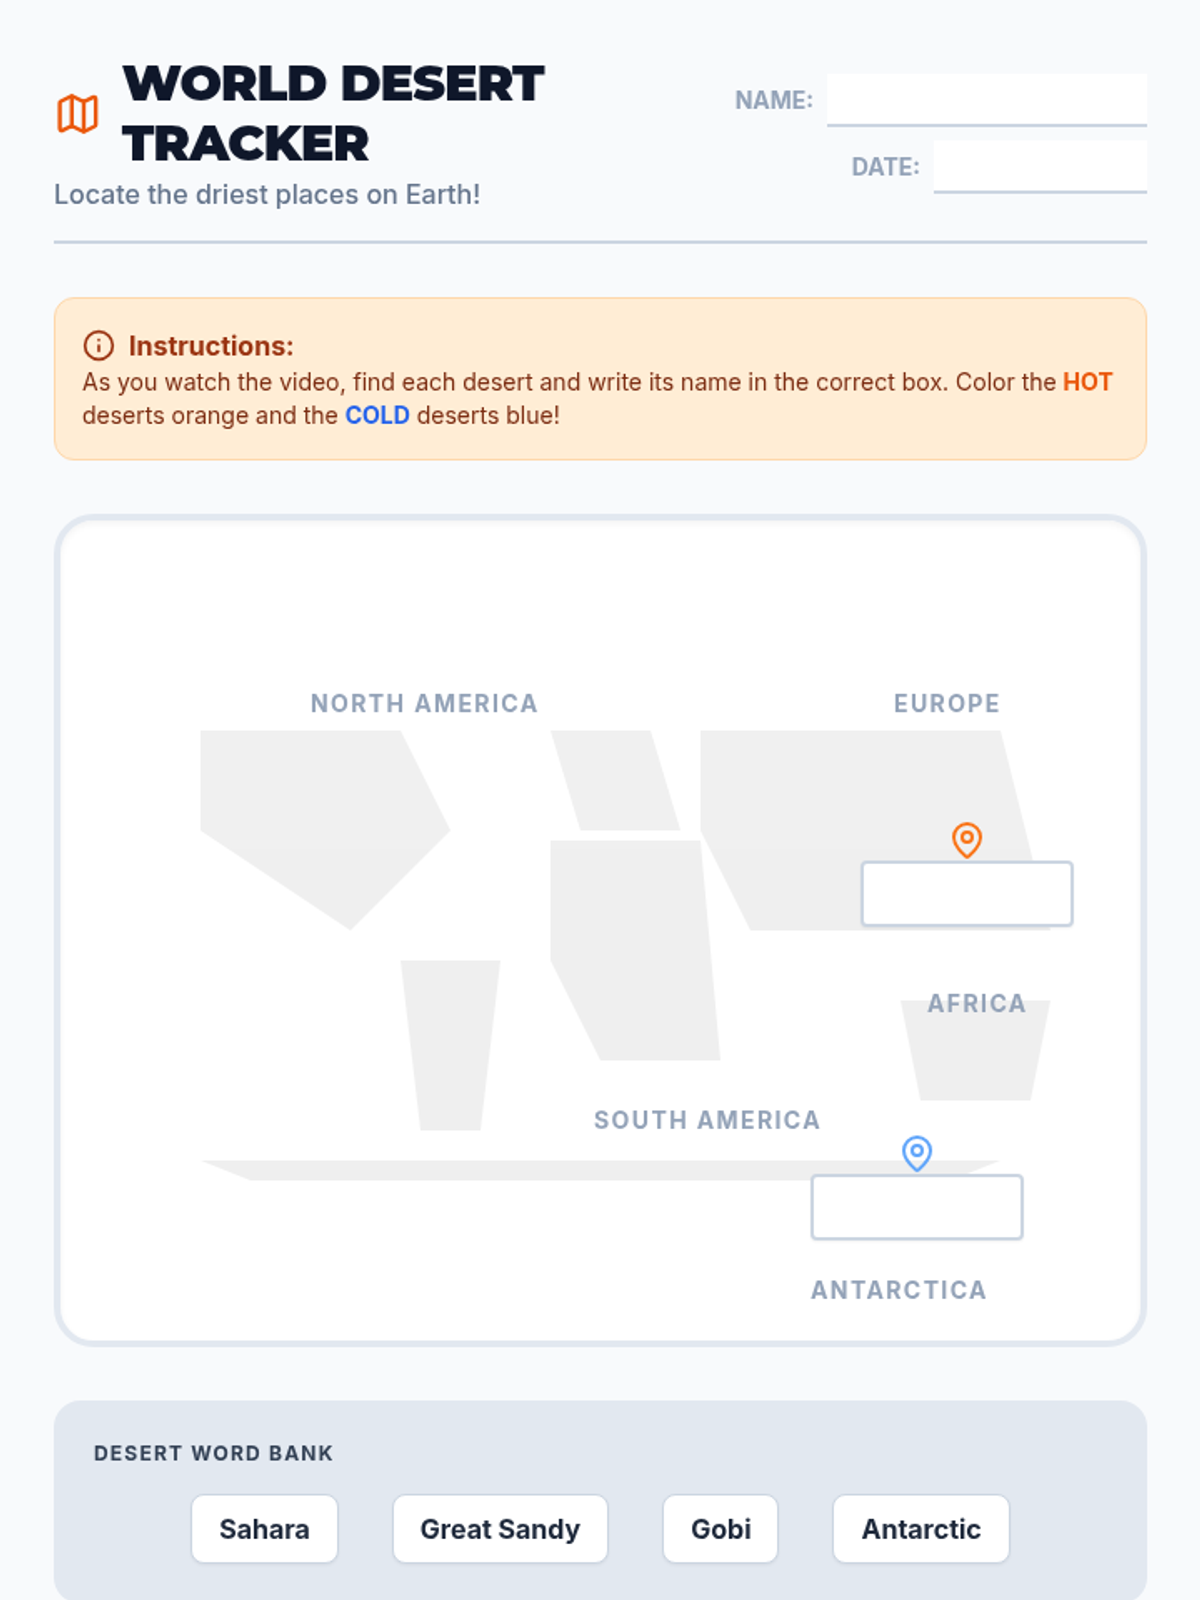Select the Great Sandy word bank chip

tap(500, 1529)
